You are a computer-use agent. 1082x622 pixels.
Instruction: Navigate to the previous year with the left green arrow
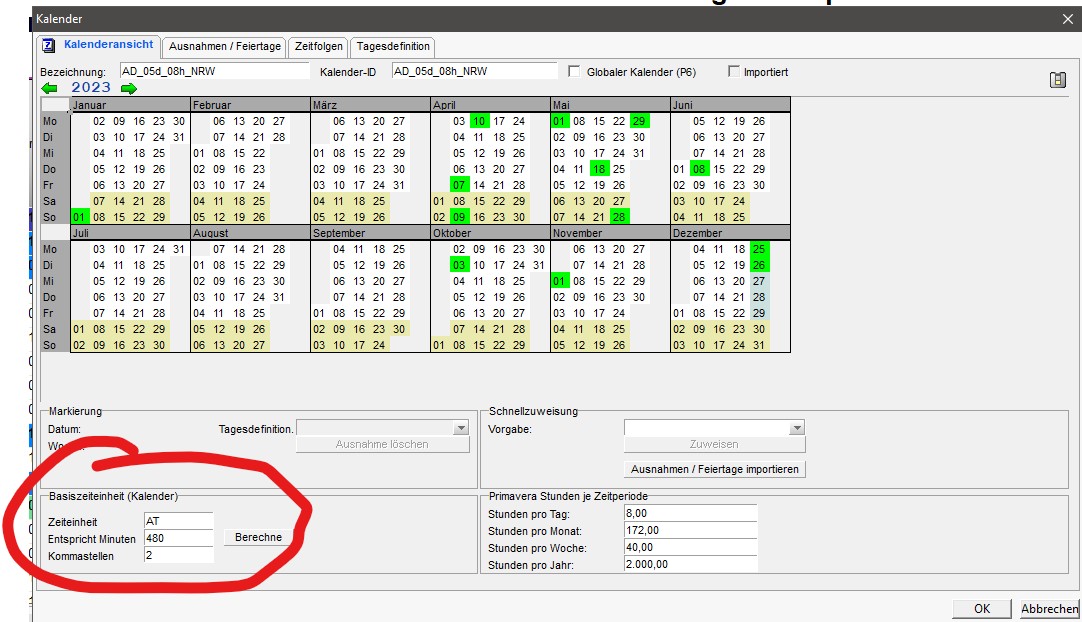click(x=48, y=87)
